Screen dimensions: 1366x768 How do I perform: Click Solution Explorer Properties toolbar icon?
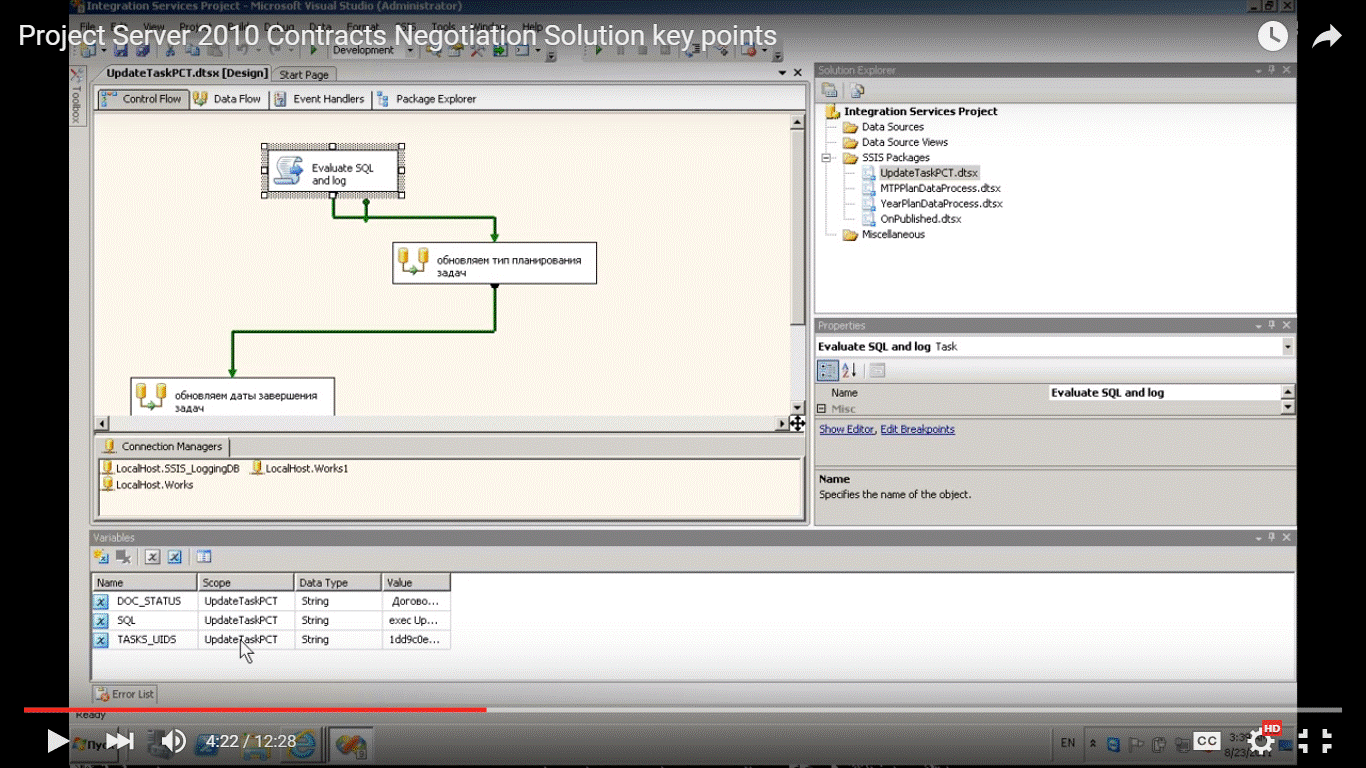click(829, 90)
